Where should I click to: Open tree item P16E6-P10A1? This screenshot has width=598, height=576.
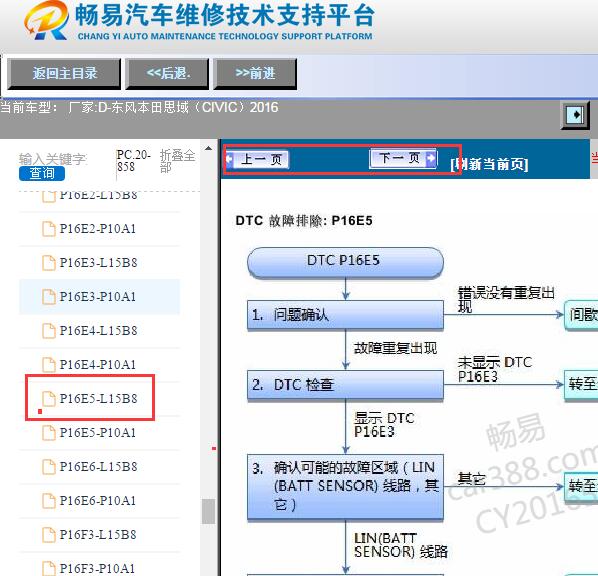click(99, 500)
